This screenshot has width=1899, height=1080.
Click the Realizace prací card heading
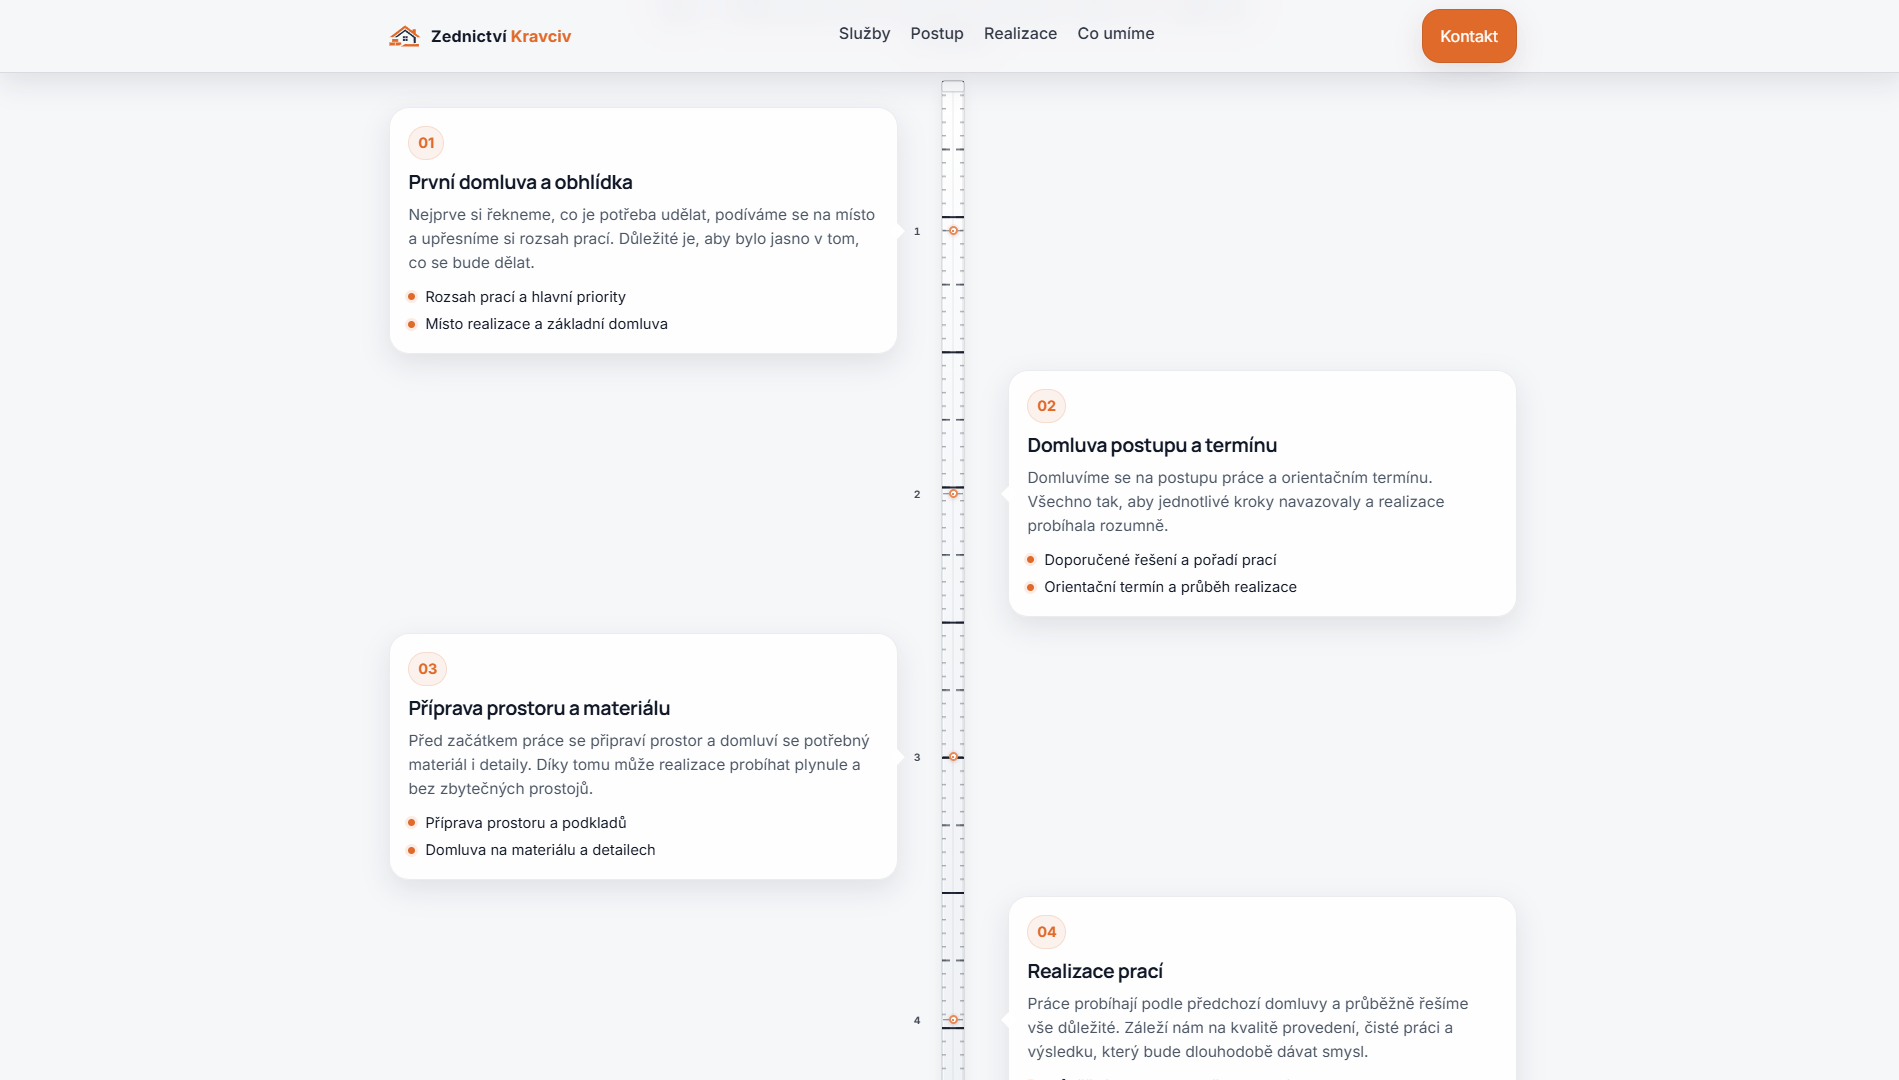1095,971
